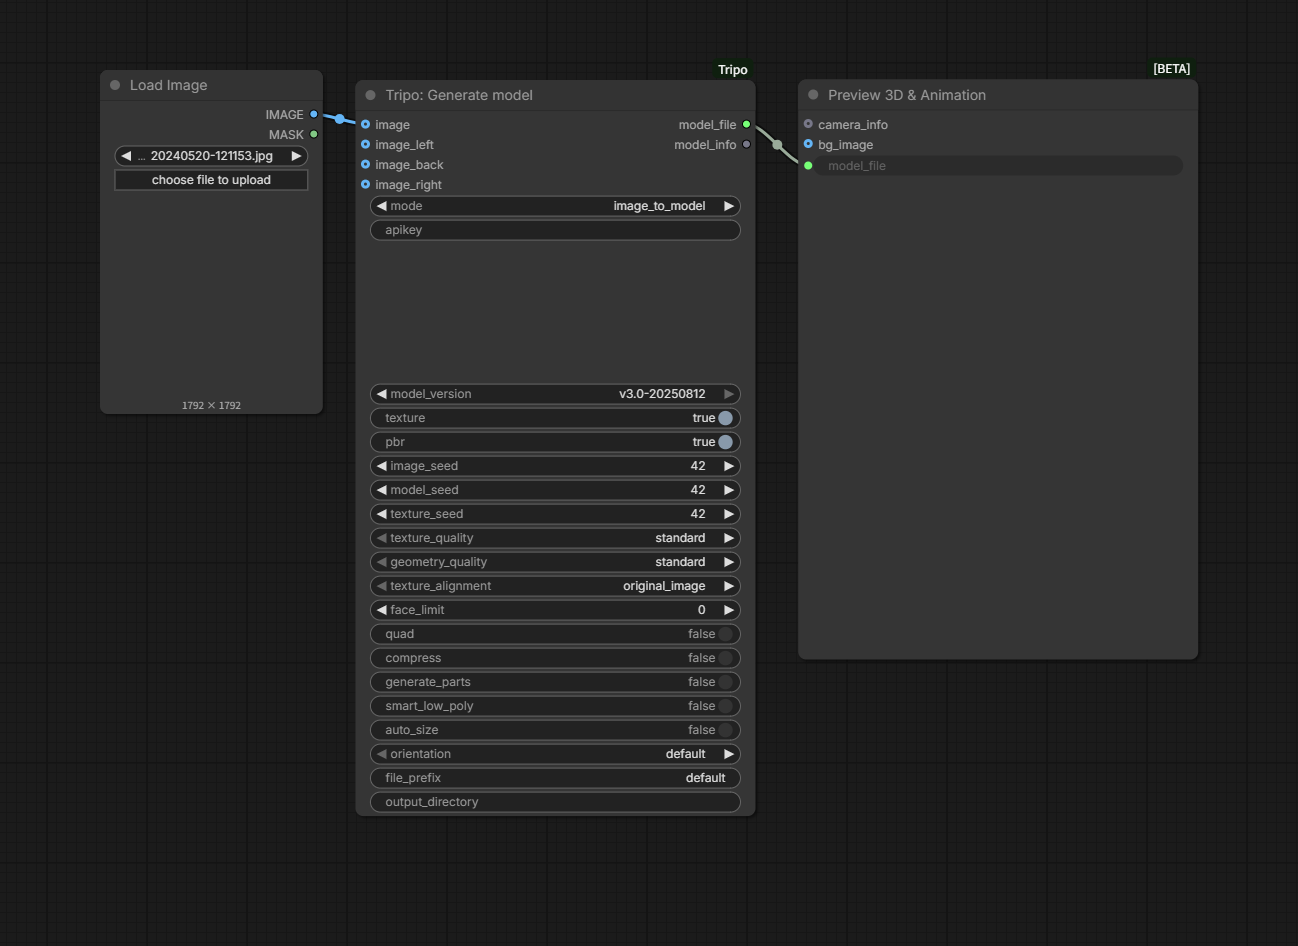The image size is (1298, 946).
Task: Click the link midpoint between Load Image and Tripo
Action: [x=340, y=119]
